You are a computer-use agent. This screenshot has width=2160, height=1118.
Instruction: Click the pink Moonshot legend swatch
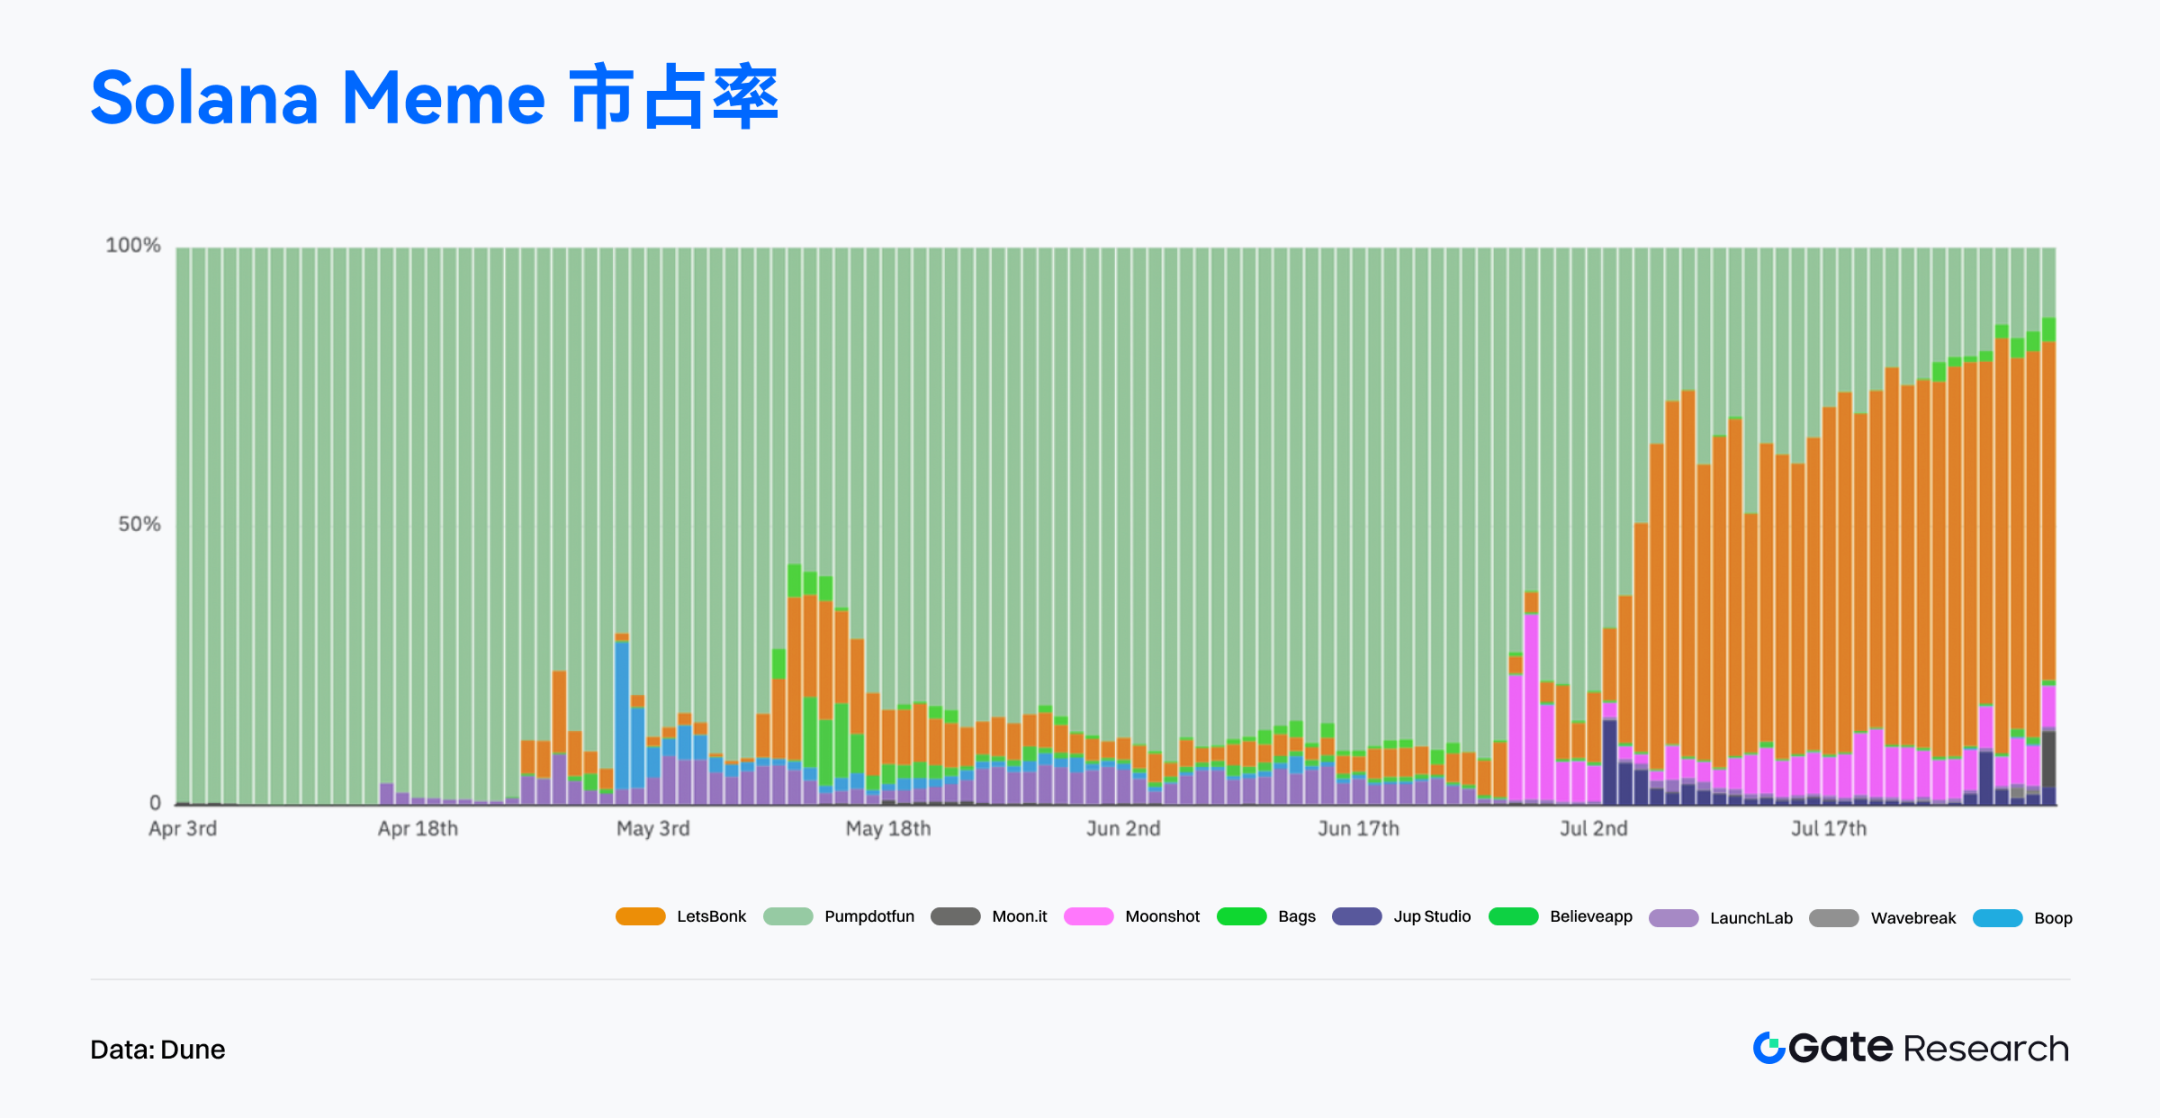(x=1088, y=916)
